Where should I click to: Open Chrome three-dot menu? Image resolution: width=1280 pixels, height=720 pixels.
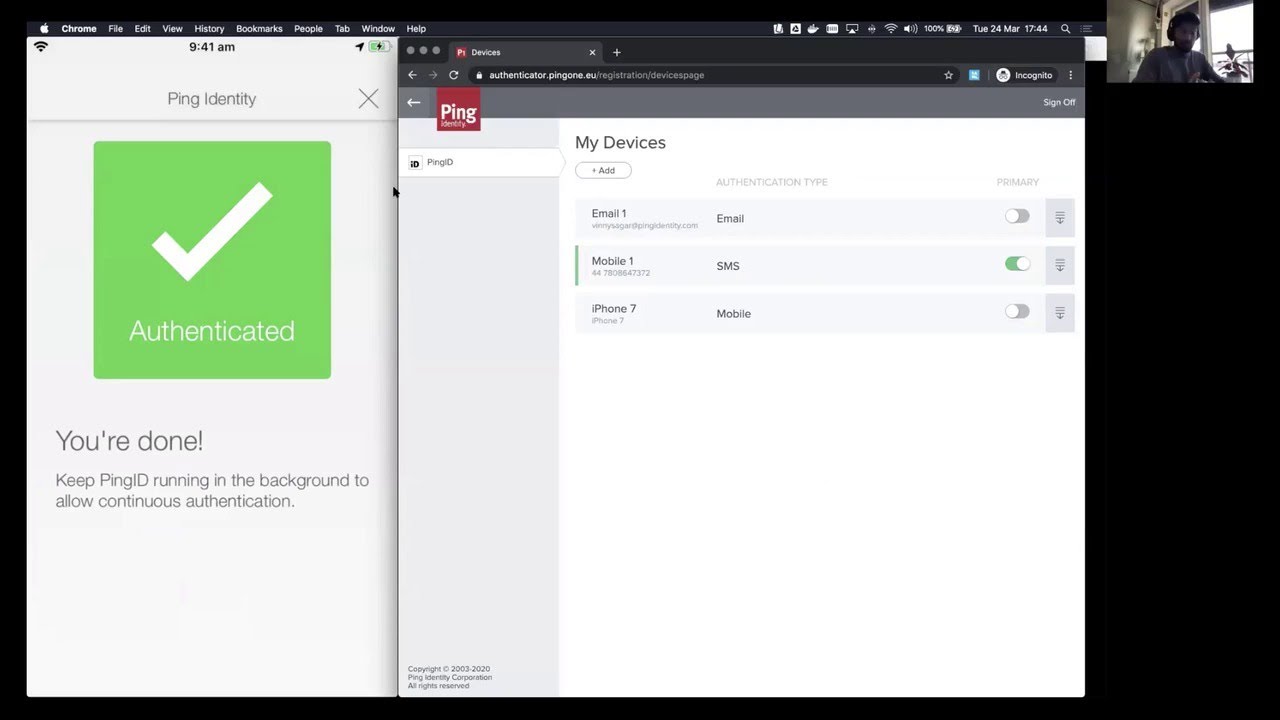pyautogui.click(x=1070, y=75)
